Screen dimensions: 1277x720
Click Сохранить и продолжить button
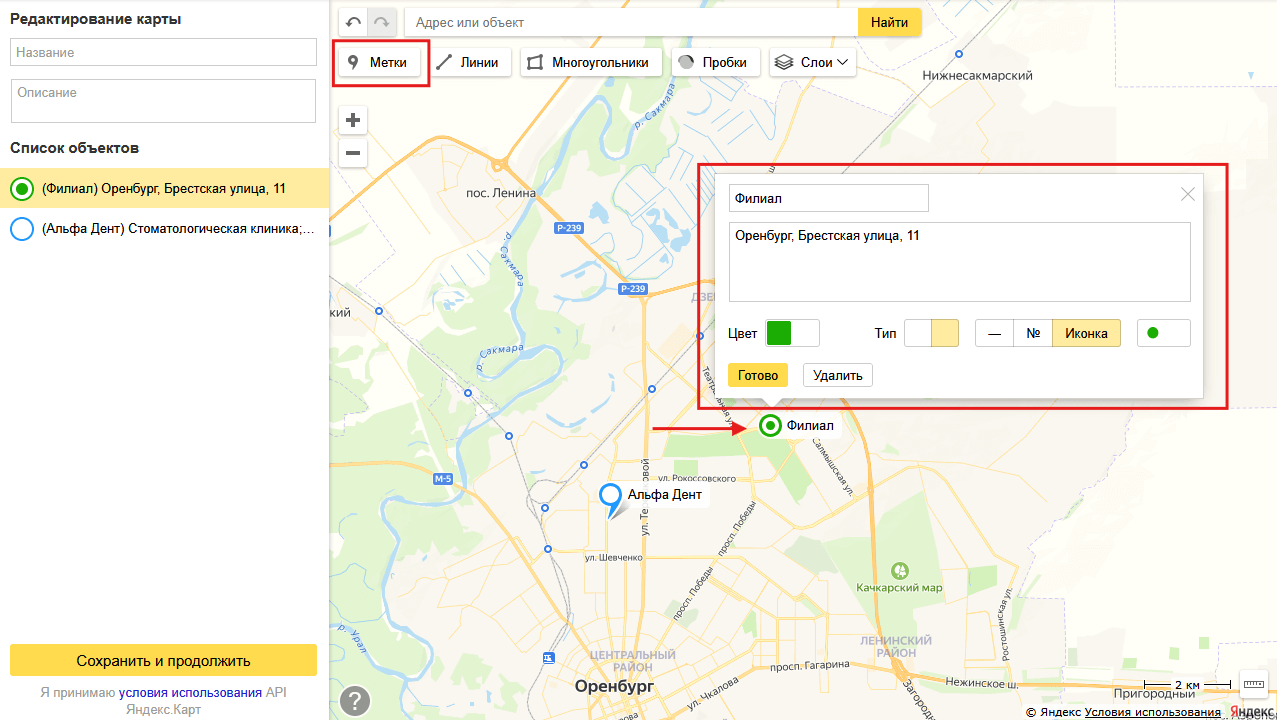tap(163, 660)
